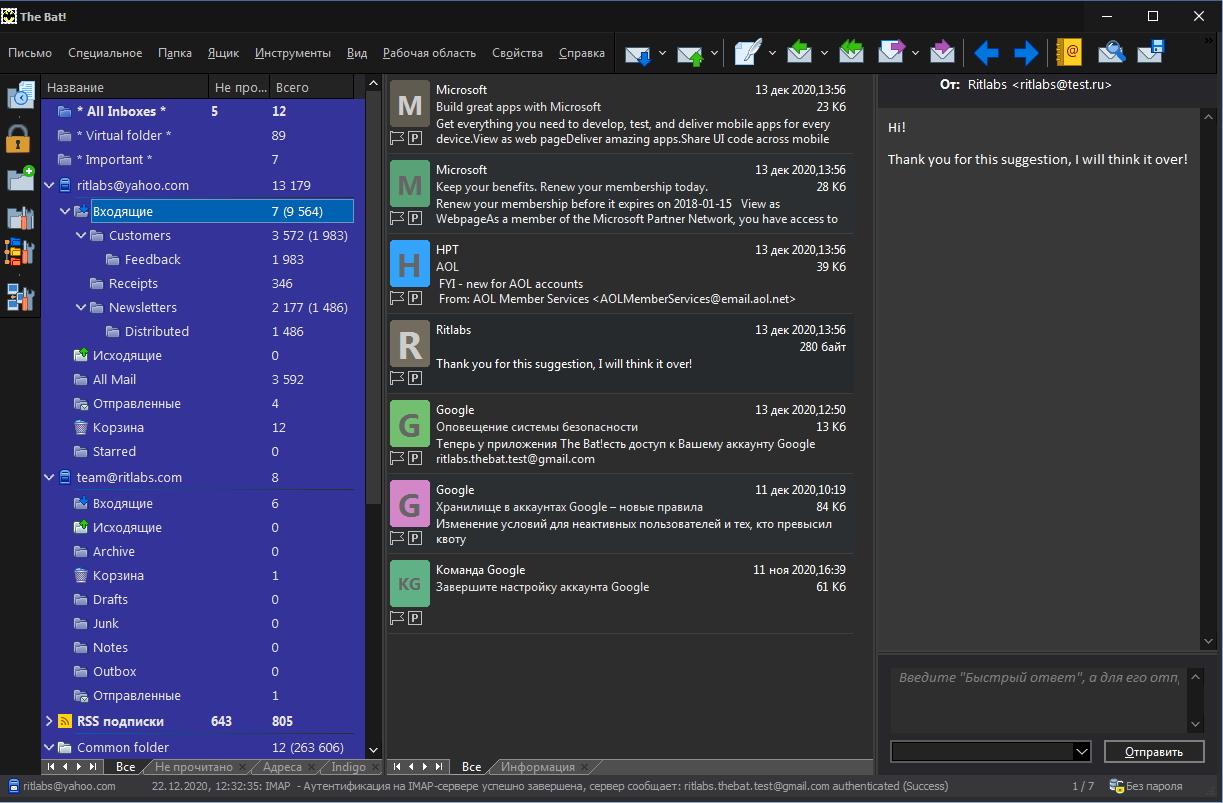The height and width of the screenshot is (803, 1223).
Task: Click the Forward message icon with document
Action: pyautogui.click(x=891, y=53)
